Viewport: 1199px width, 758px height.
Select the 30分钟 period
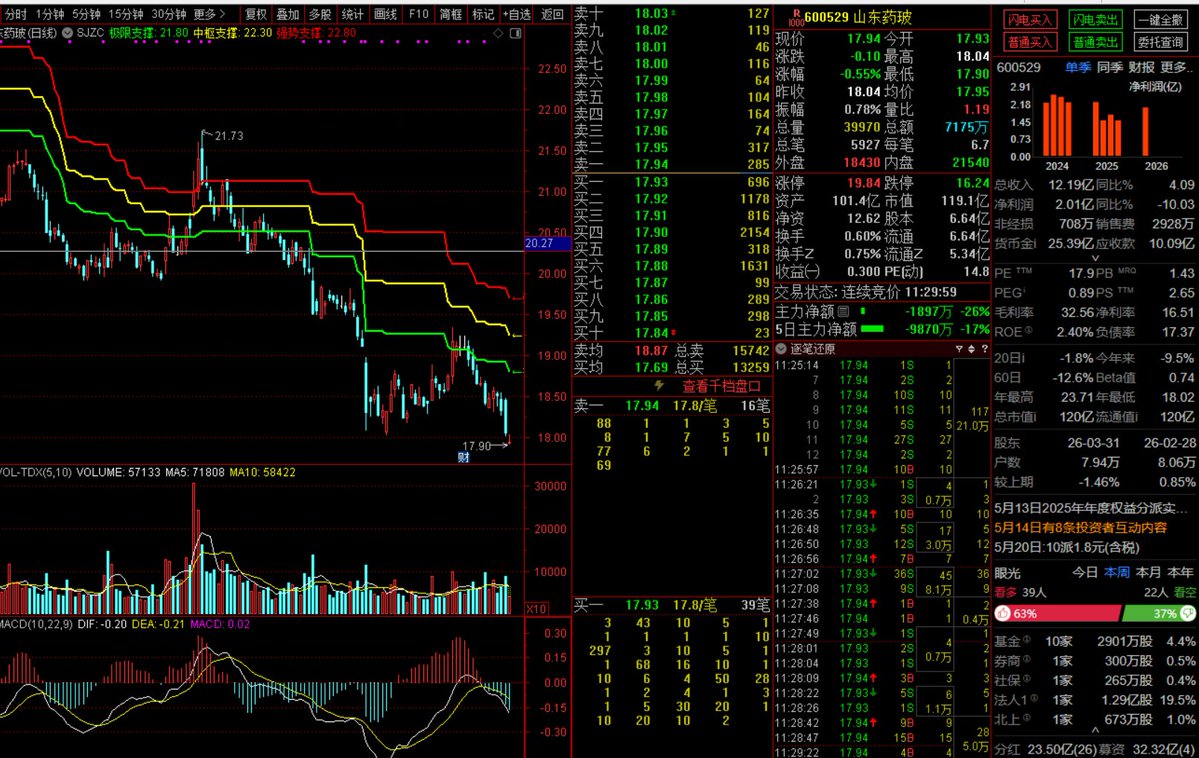(168, 14)
